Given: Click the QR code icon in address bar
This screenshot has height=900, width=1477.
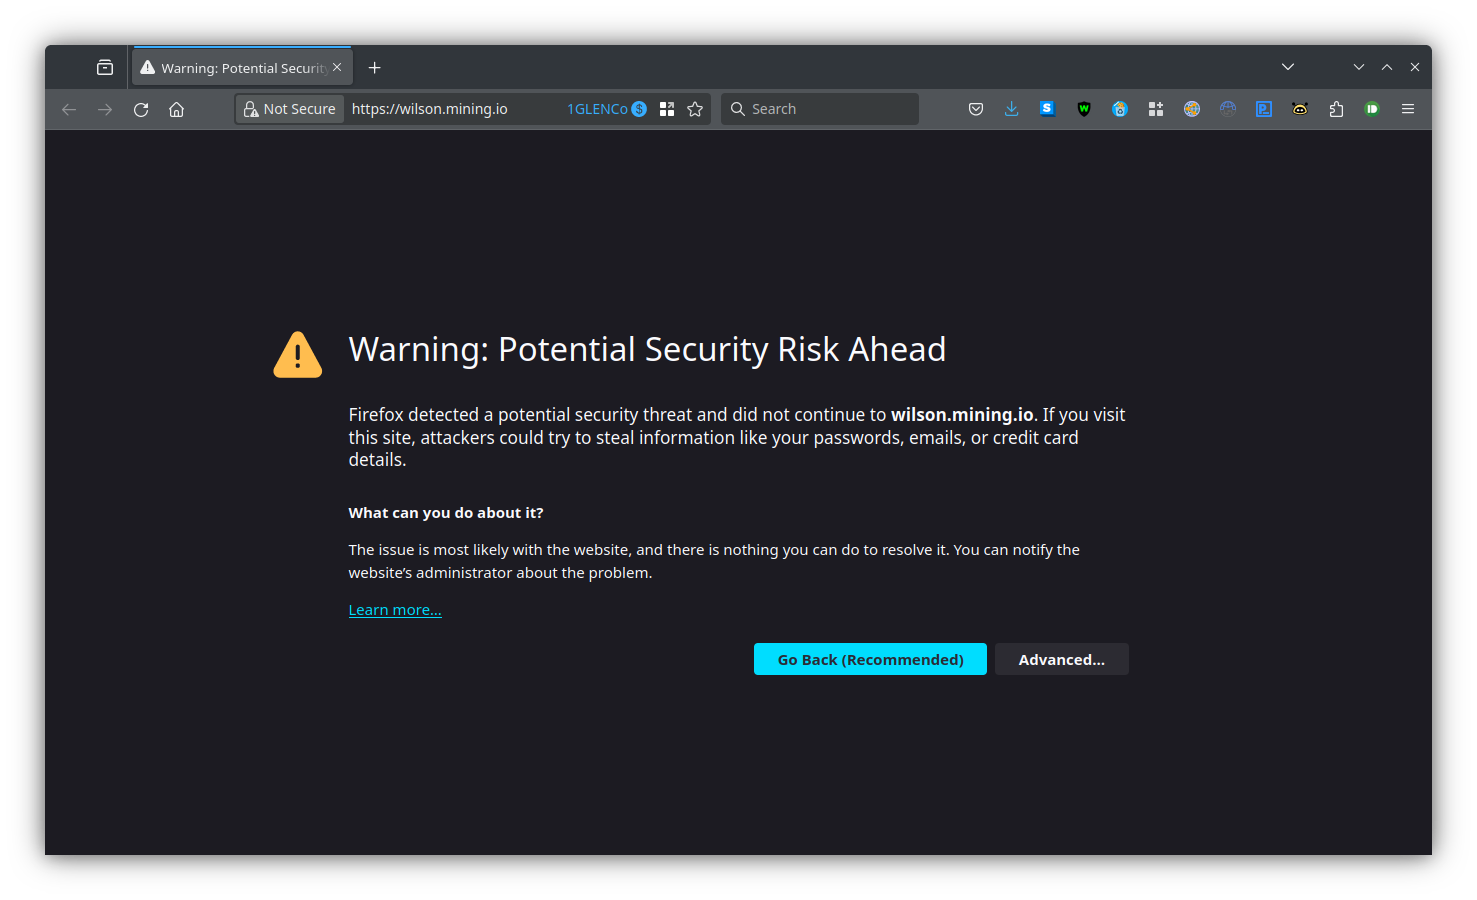Looking at the screenshot, I should (x=667, y=109).
